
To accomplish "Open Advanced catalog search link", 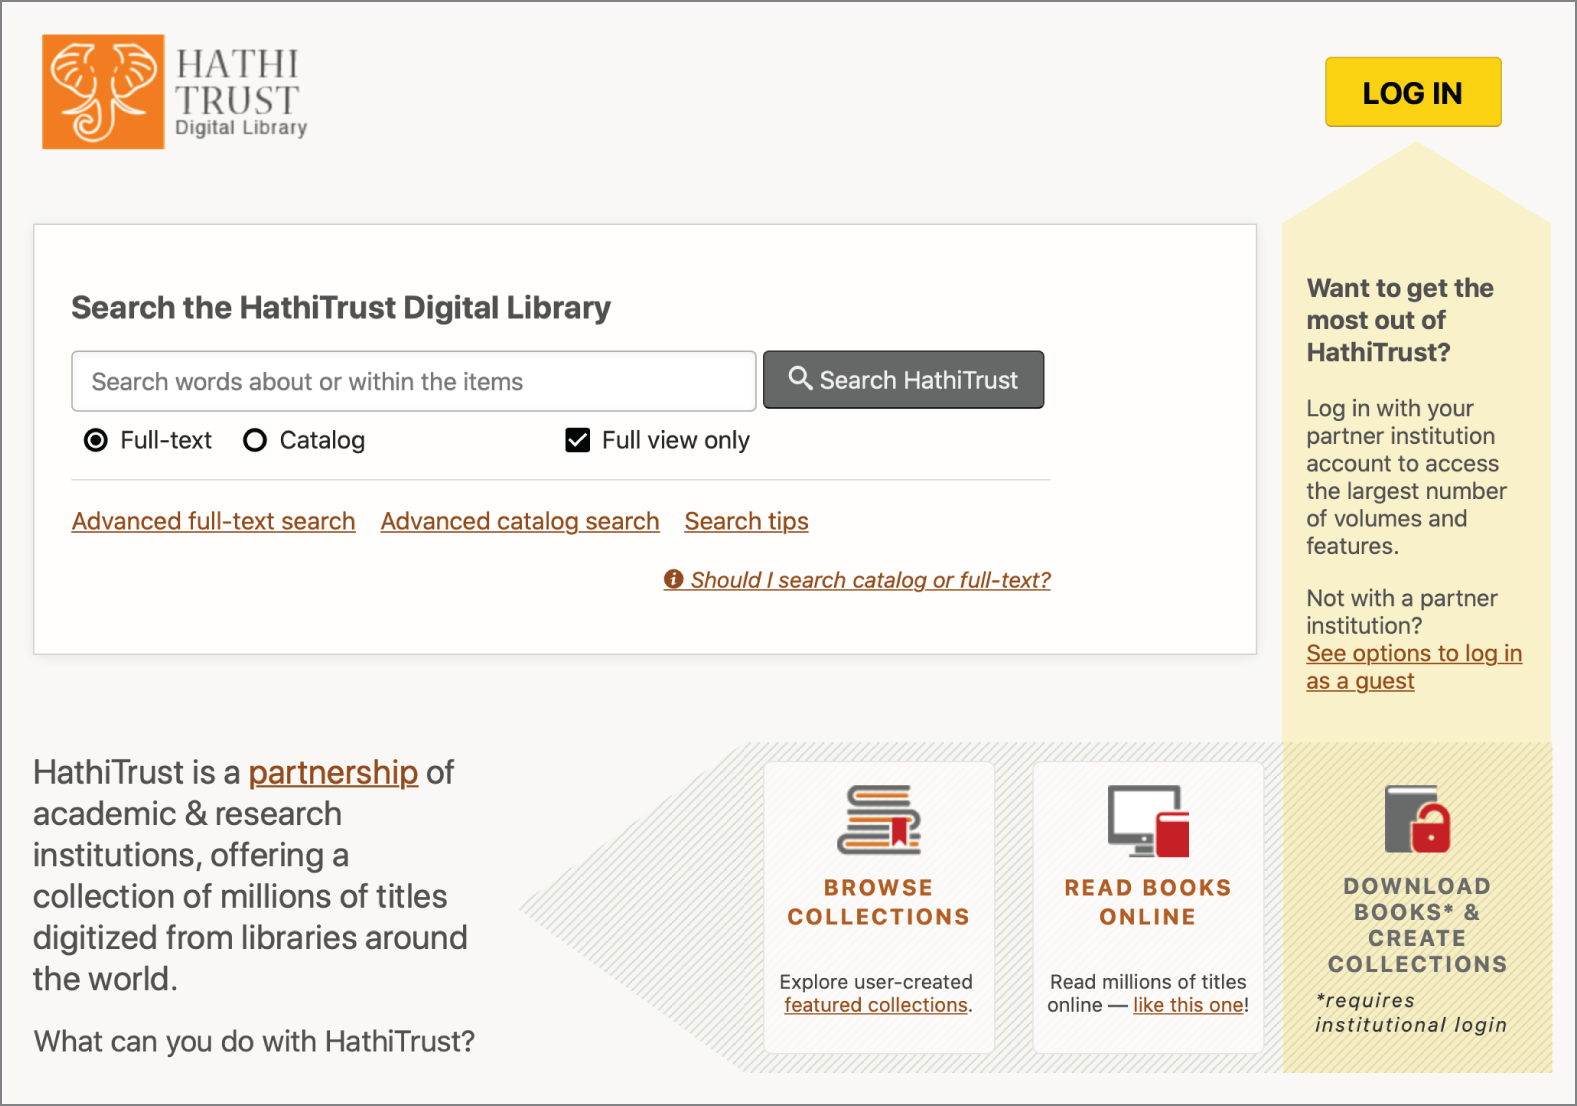I will click(520, 521).
